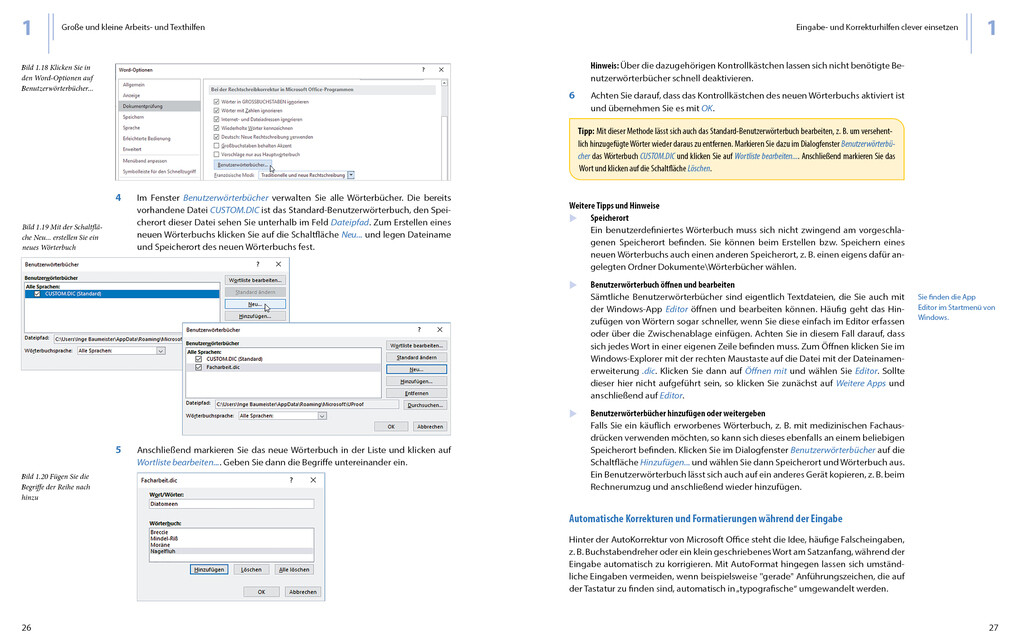Open the Französische Modi dropdown
The width and height of the screenshot is (1020, 644).
coord(351,175)
